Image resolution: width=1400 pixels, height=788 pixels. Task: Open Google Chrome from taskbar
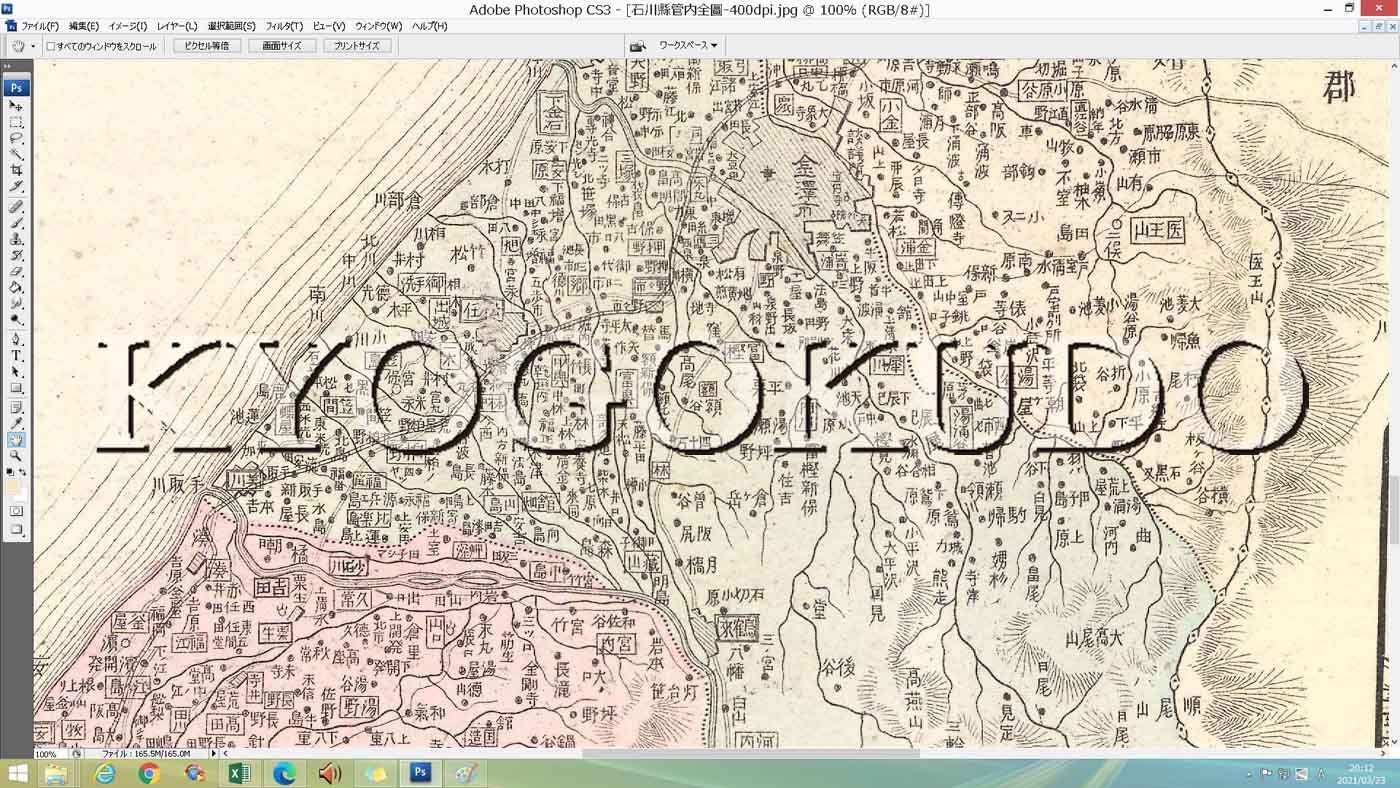click(x=149, y=773)
